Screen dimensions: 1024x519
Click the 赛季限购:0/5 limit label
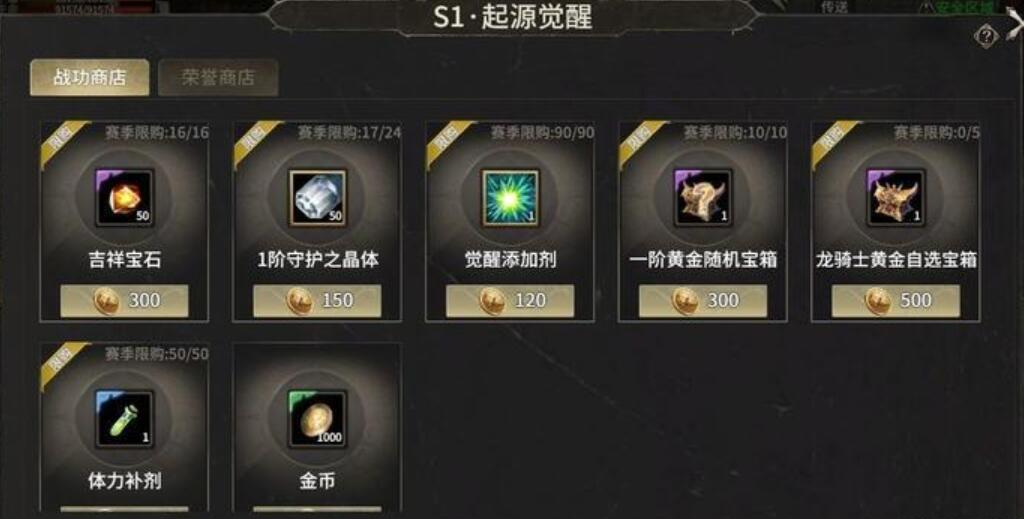click(x=936, y=133)
